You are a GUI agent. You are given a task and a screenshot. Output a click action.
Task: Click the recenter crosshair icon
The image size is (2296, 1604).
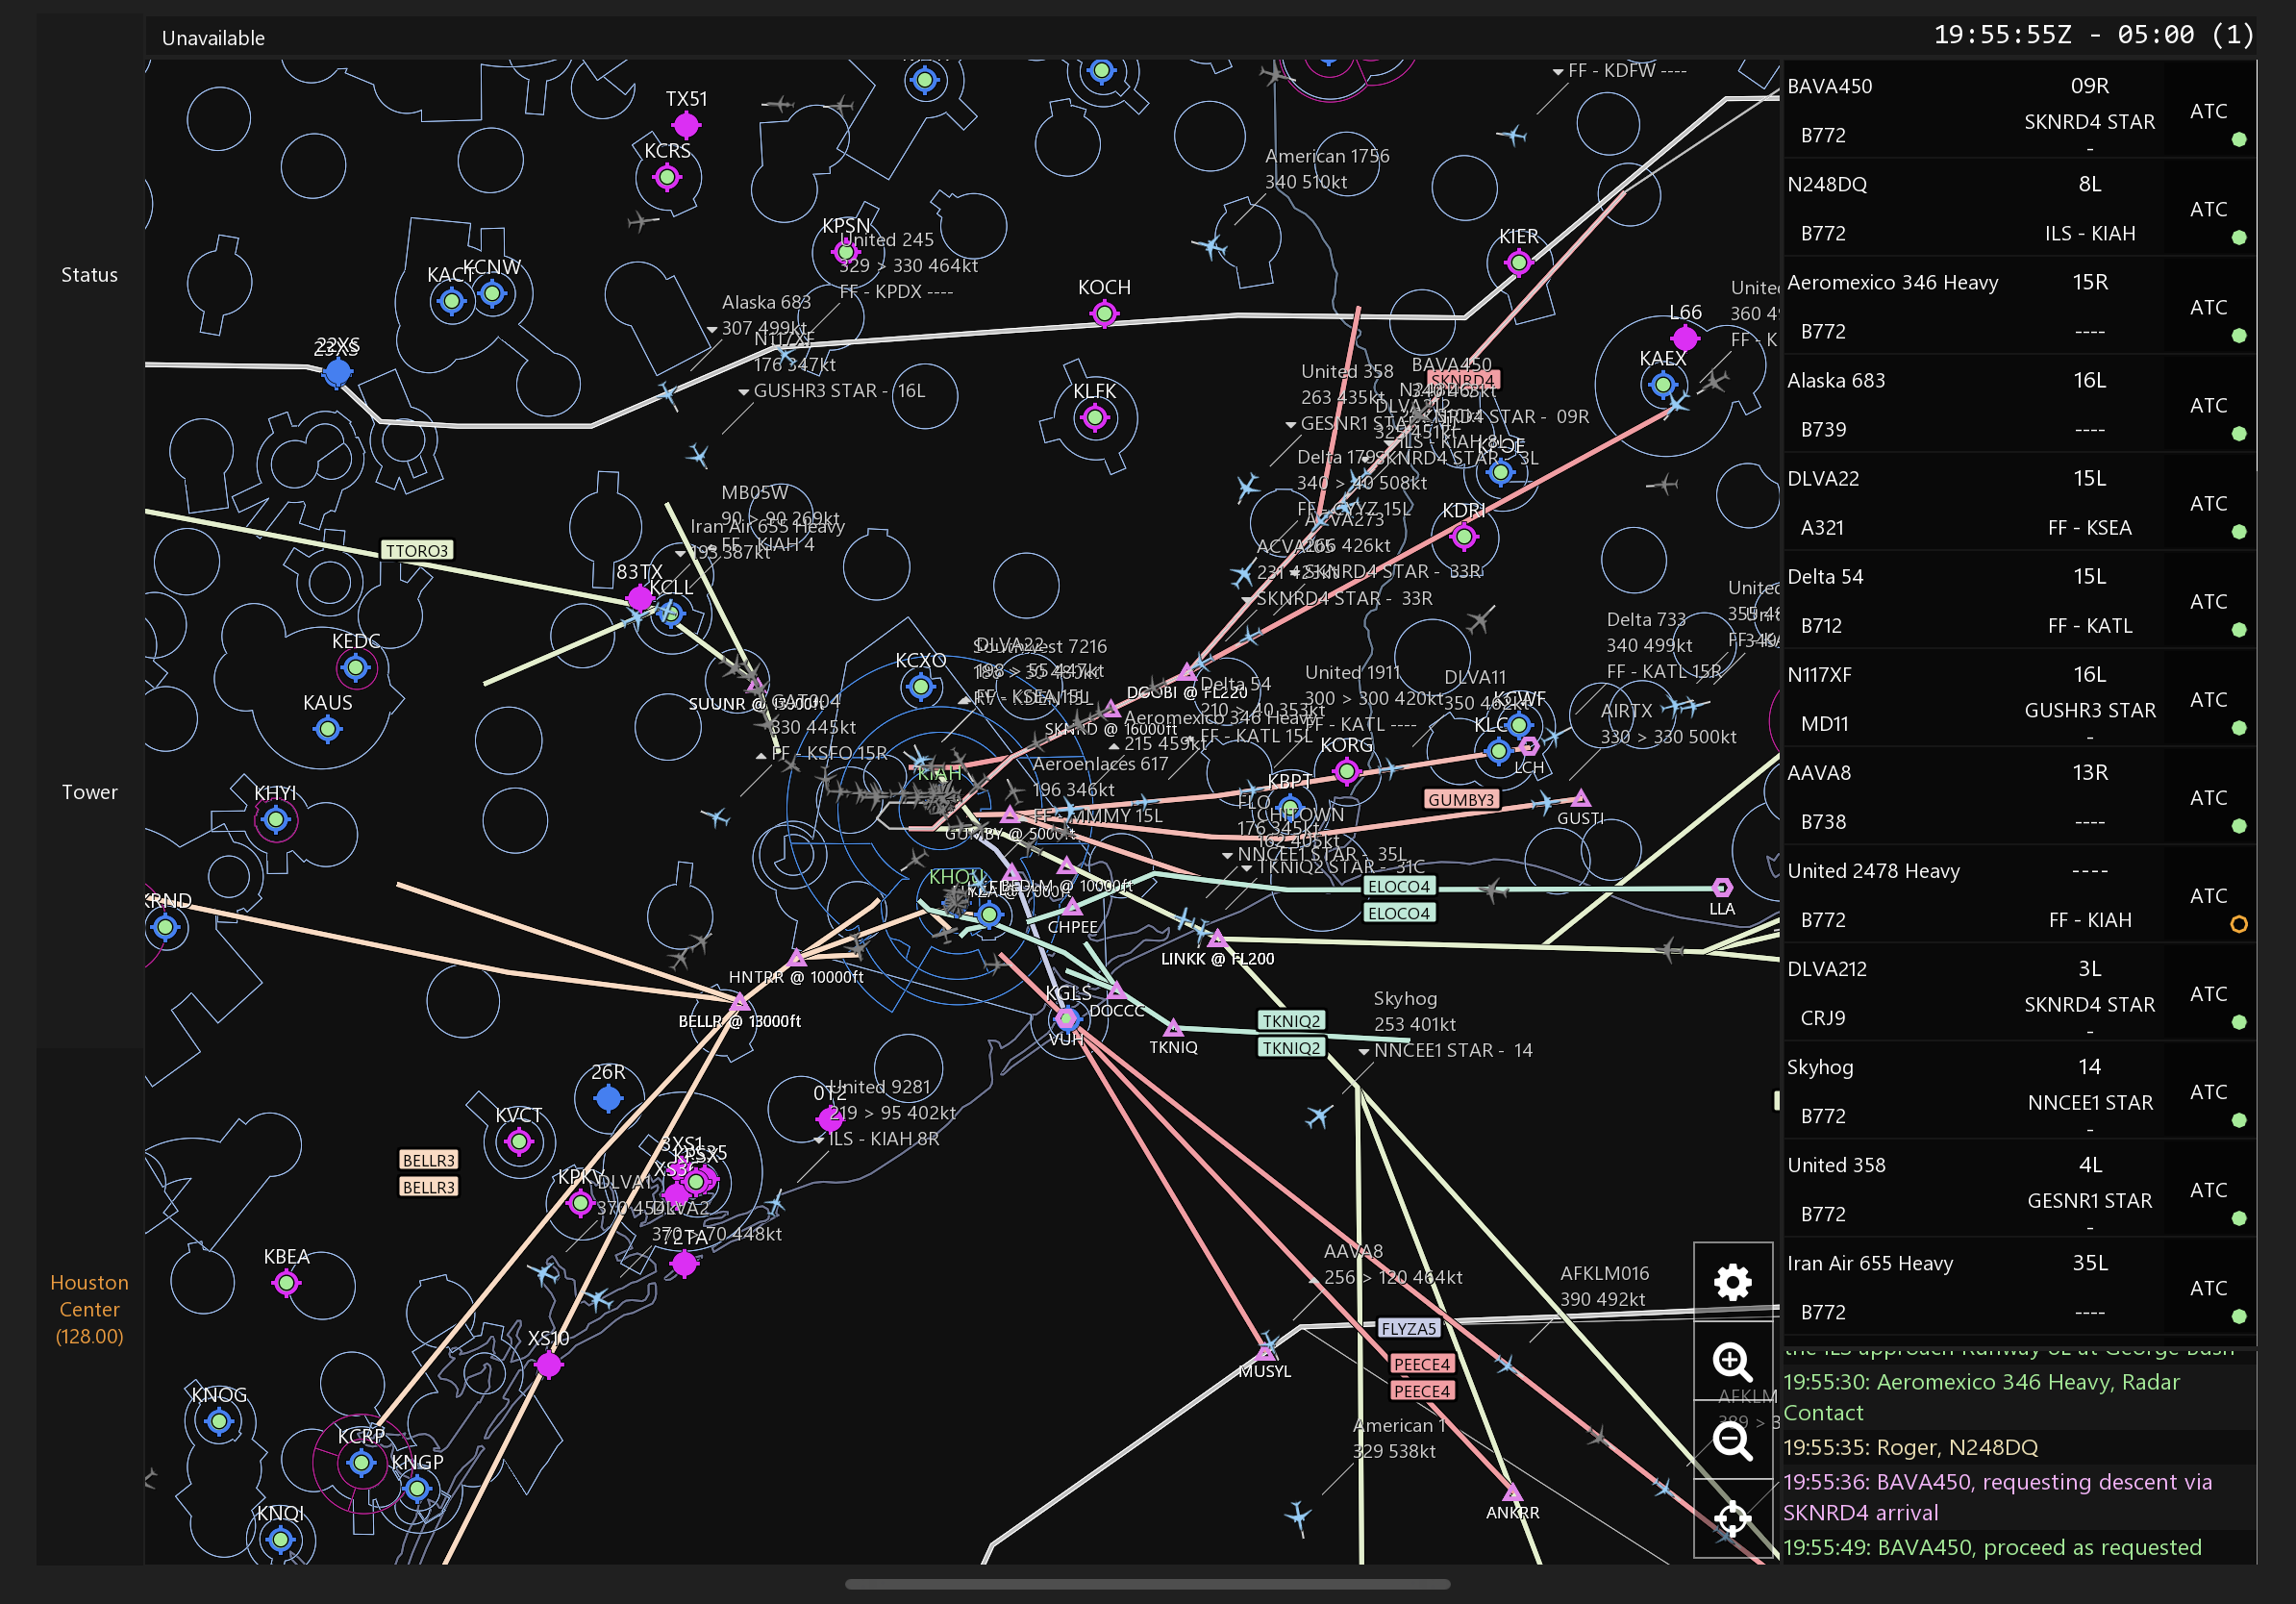pyautogui.click(x=1732, y=1518)
